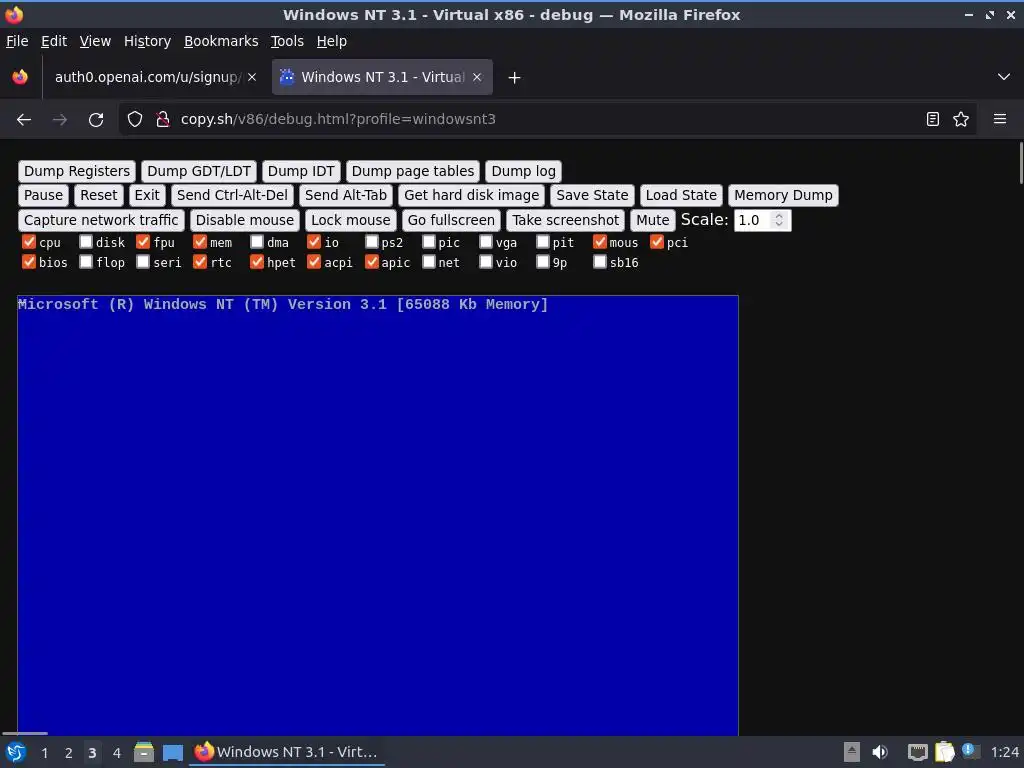
Task: Click Dump IDT button
Action: (x=301, y=171)
